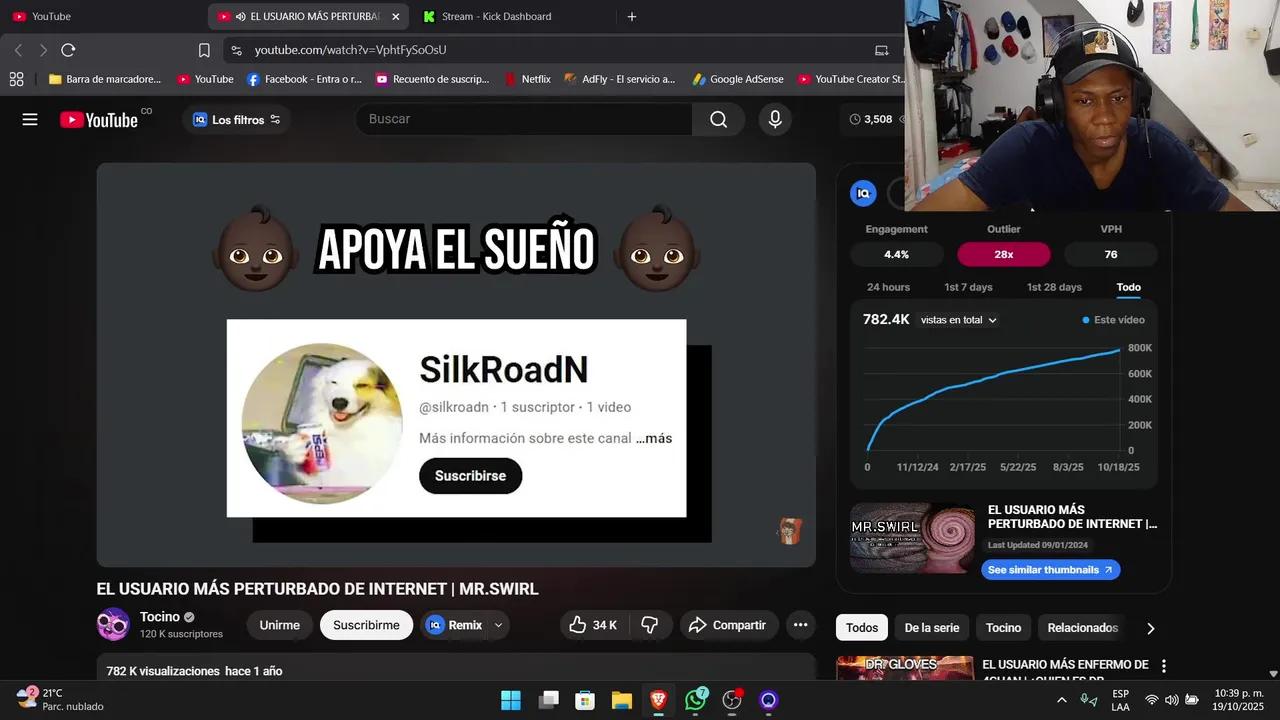Open the Windows Start menu
Image resolution: width=1280 pixels, height=720 pixels.
[511, 700]
